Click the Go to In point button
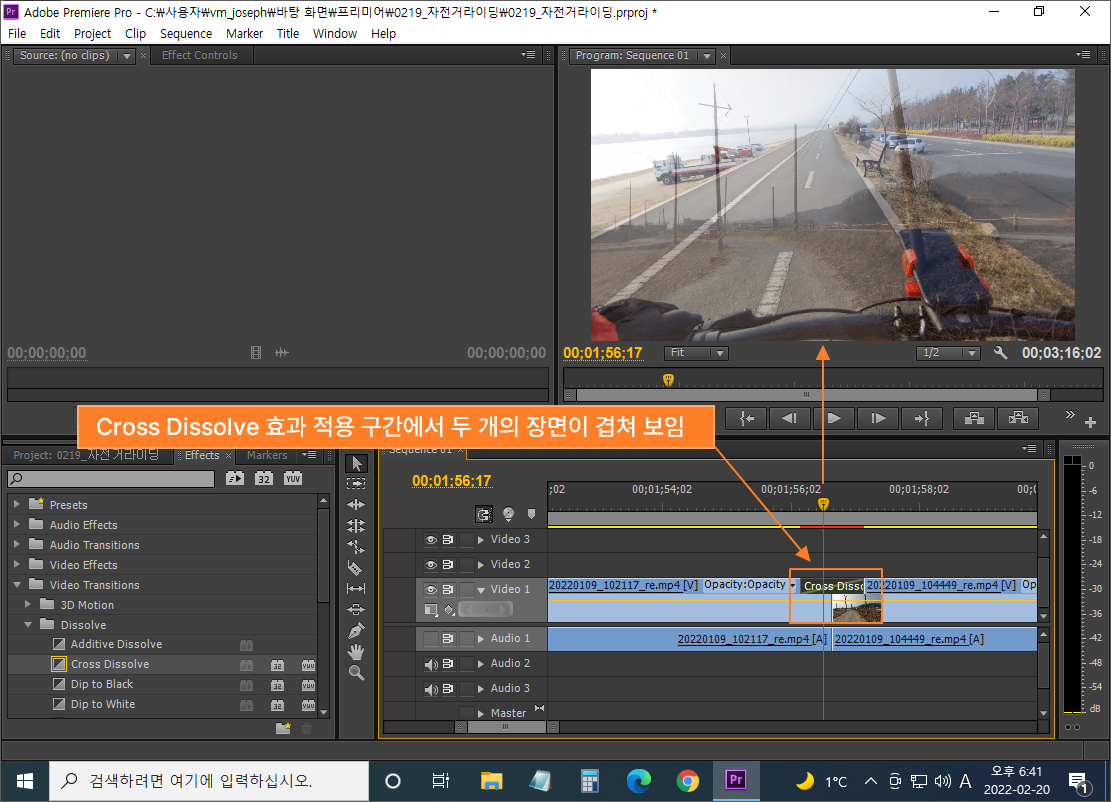The width and height of the screenshot is (1111, 802). 746,418
